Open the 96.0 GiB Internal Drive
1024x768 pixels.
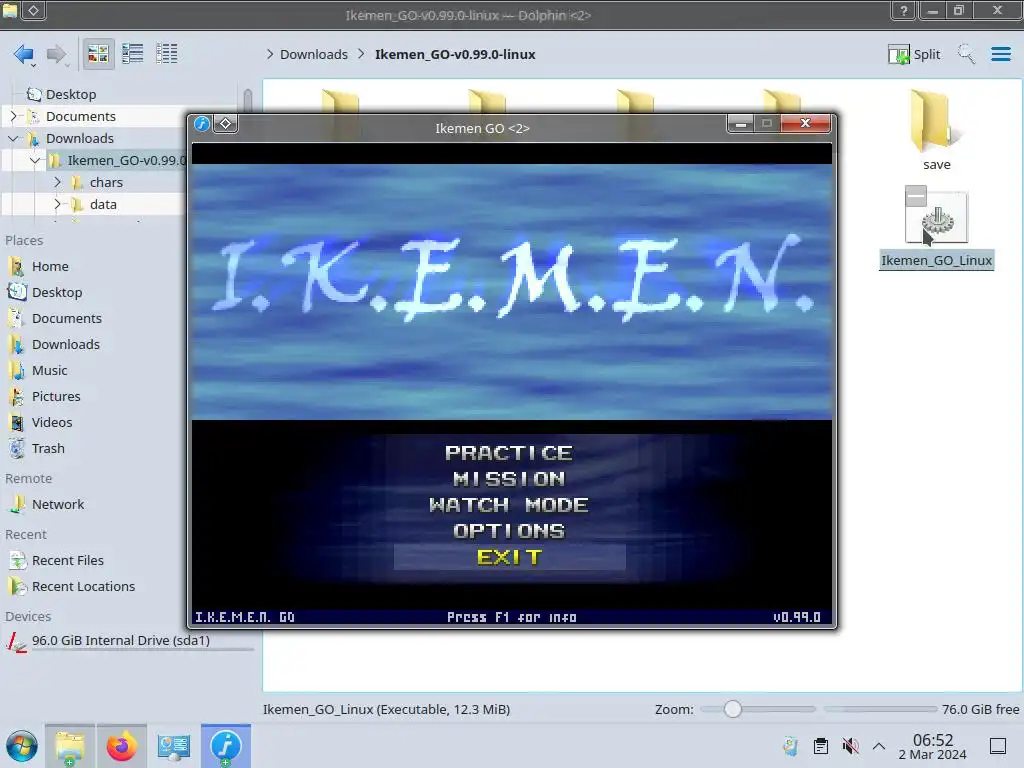click(x=120, y=641)
